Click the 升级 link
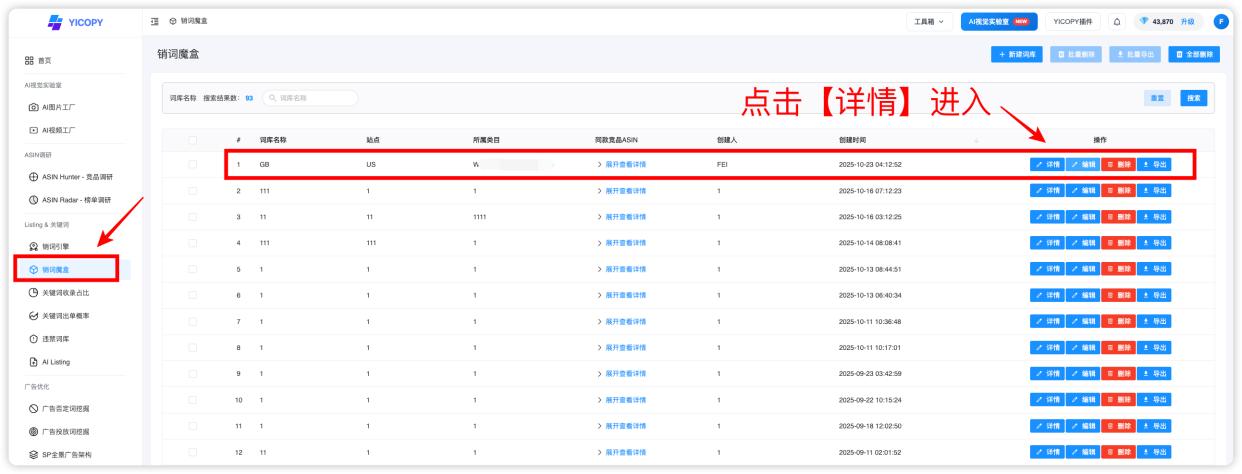1242x474 pixels. 1187,21
